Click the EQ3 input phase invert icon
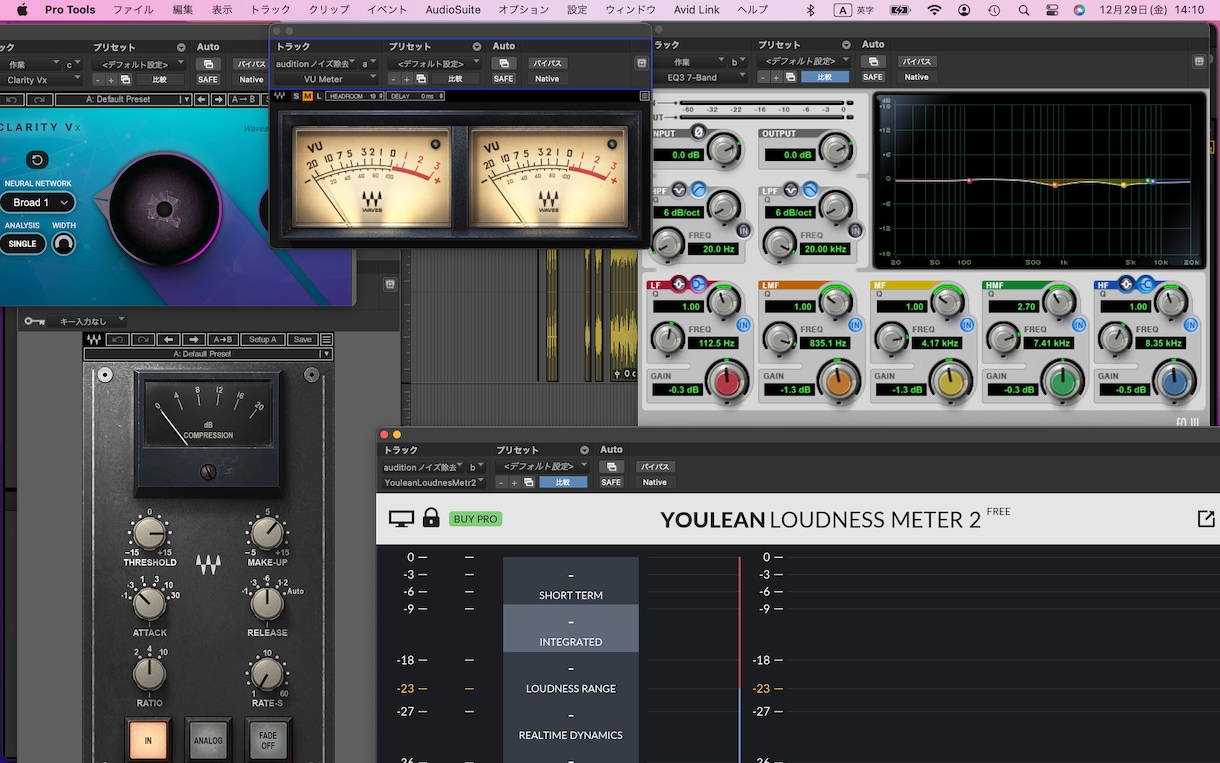The image size is (1220, 763). click(698, 132)
